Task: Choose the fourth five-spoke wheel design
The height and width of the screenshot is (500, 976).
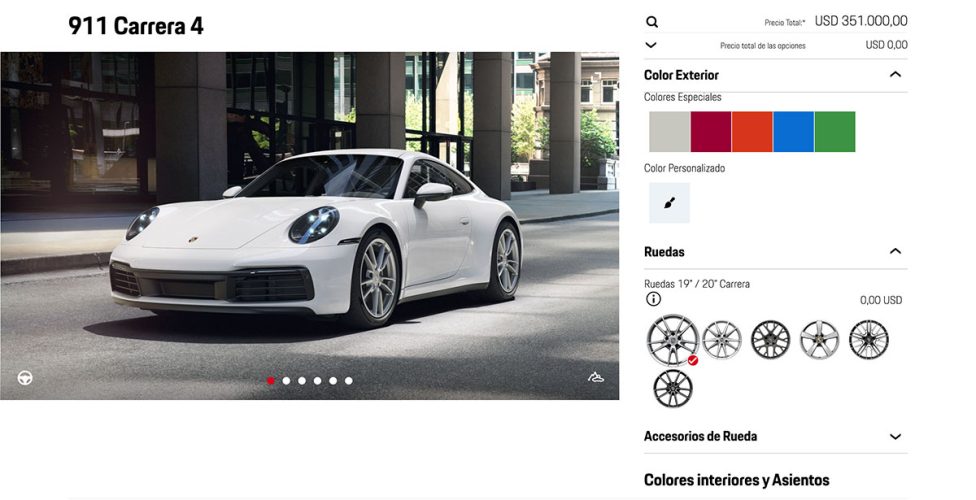Action: (819, 340)
